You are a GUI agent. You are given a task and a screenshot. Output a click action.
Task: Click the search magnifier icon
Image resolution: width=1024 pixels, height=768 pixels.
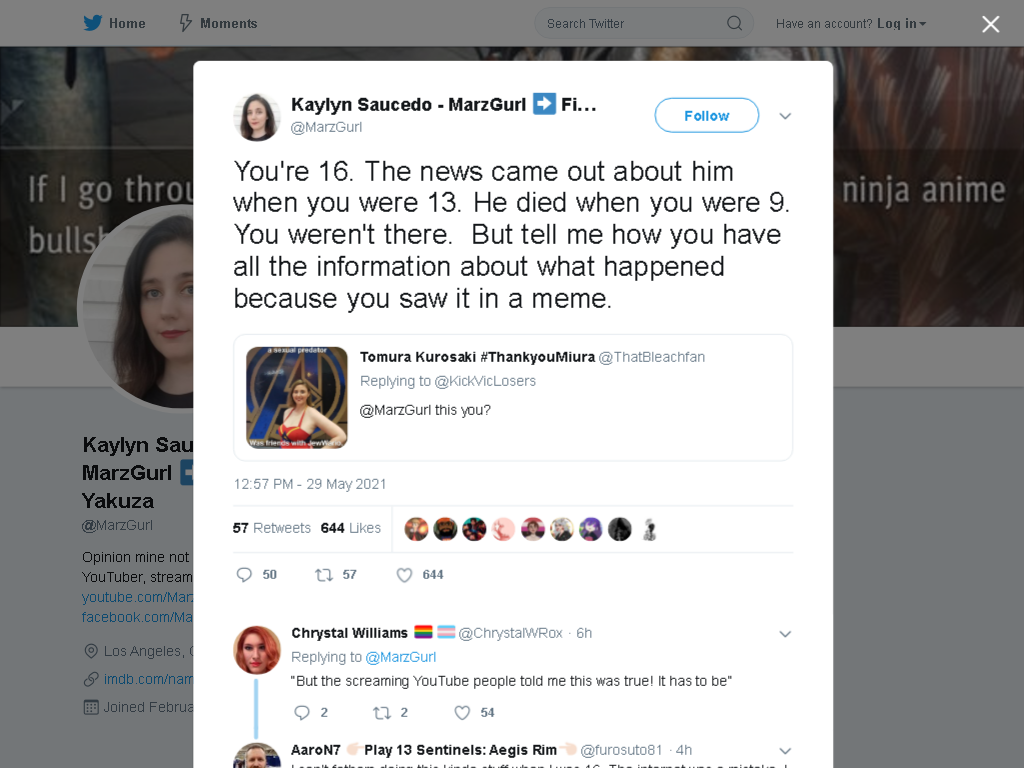click(x=734, y=24)
